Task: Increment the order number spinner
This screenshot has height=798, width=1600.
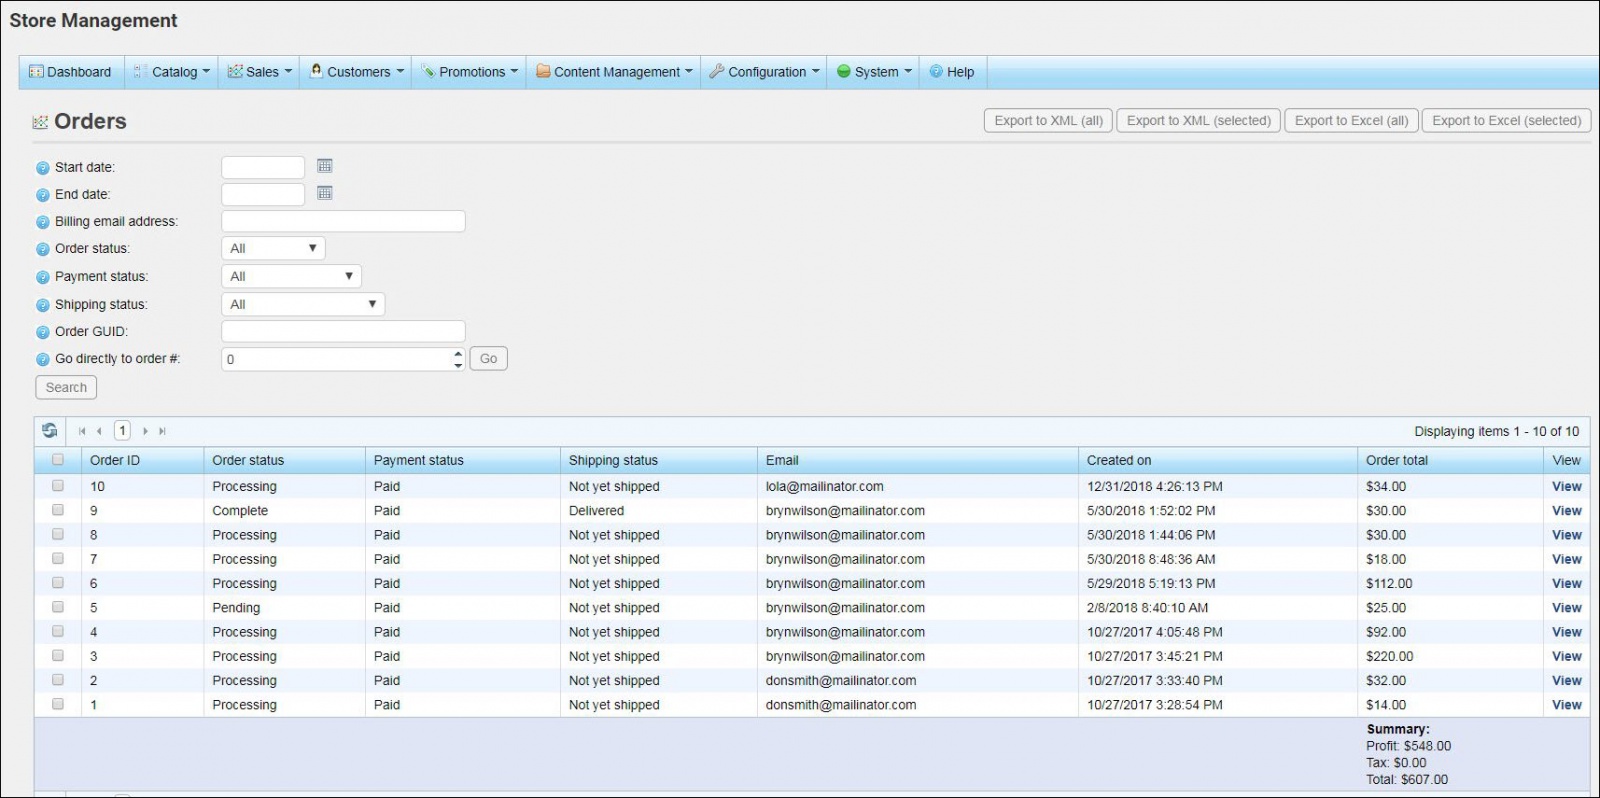Action: coord(458,353)
